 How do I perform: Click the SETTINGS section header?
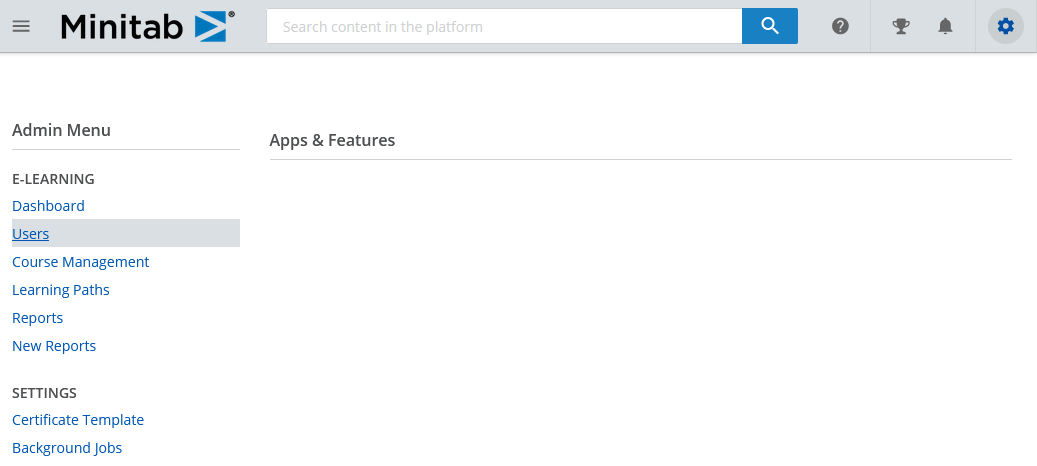[x=44, y=393]
